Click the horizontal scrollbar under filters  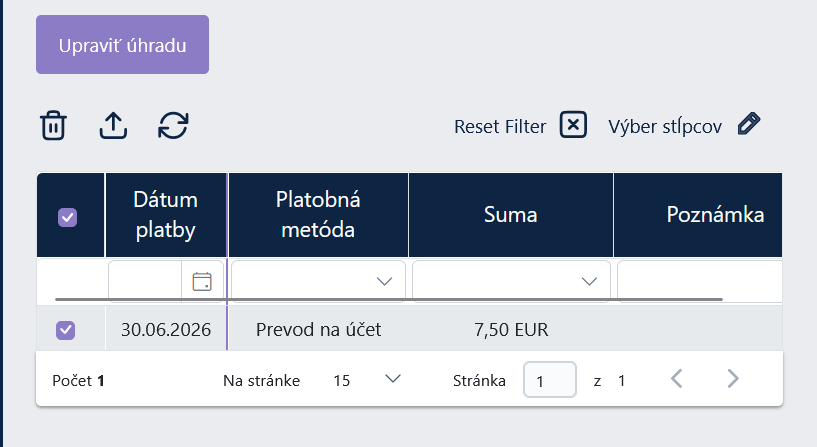(x=389, y=300)
